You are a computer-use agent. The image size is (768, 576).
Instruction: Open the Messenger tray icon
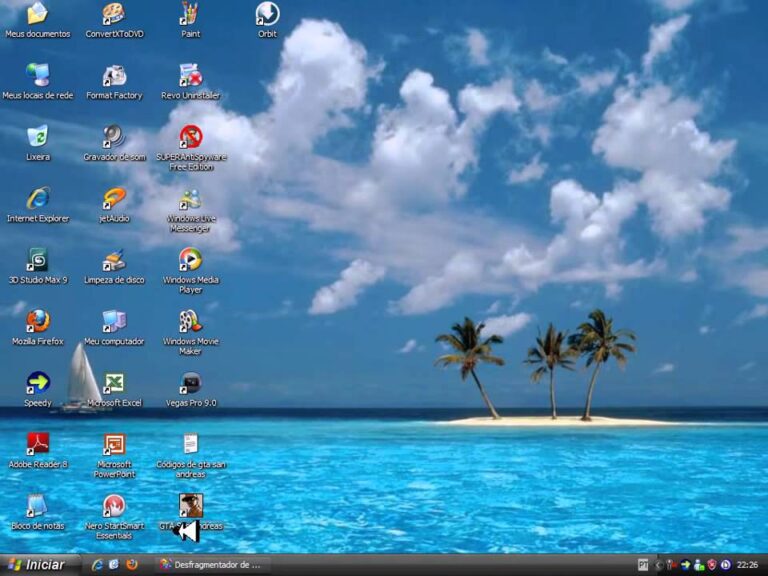click(699, 565)
